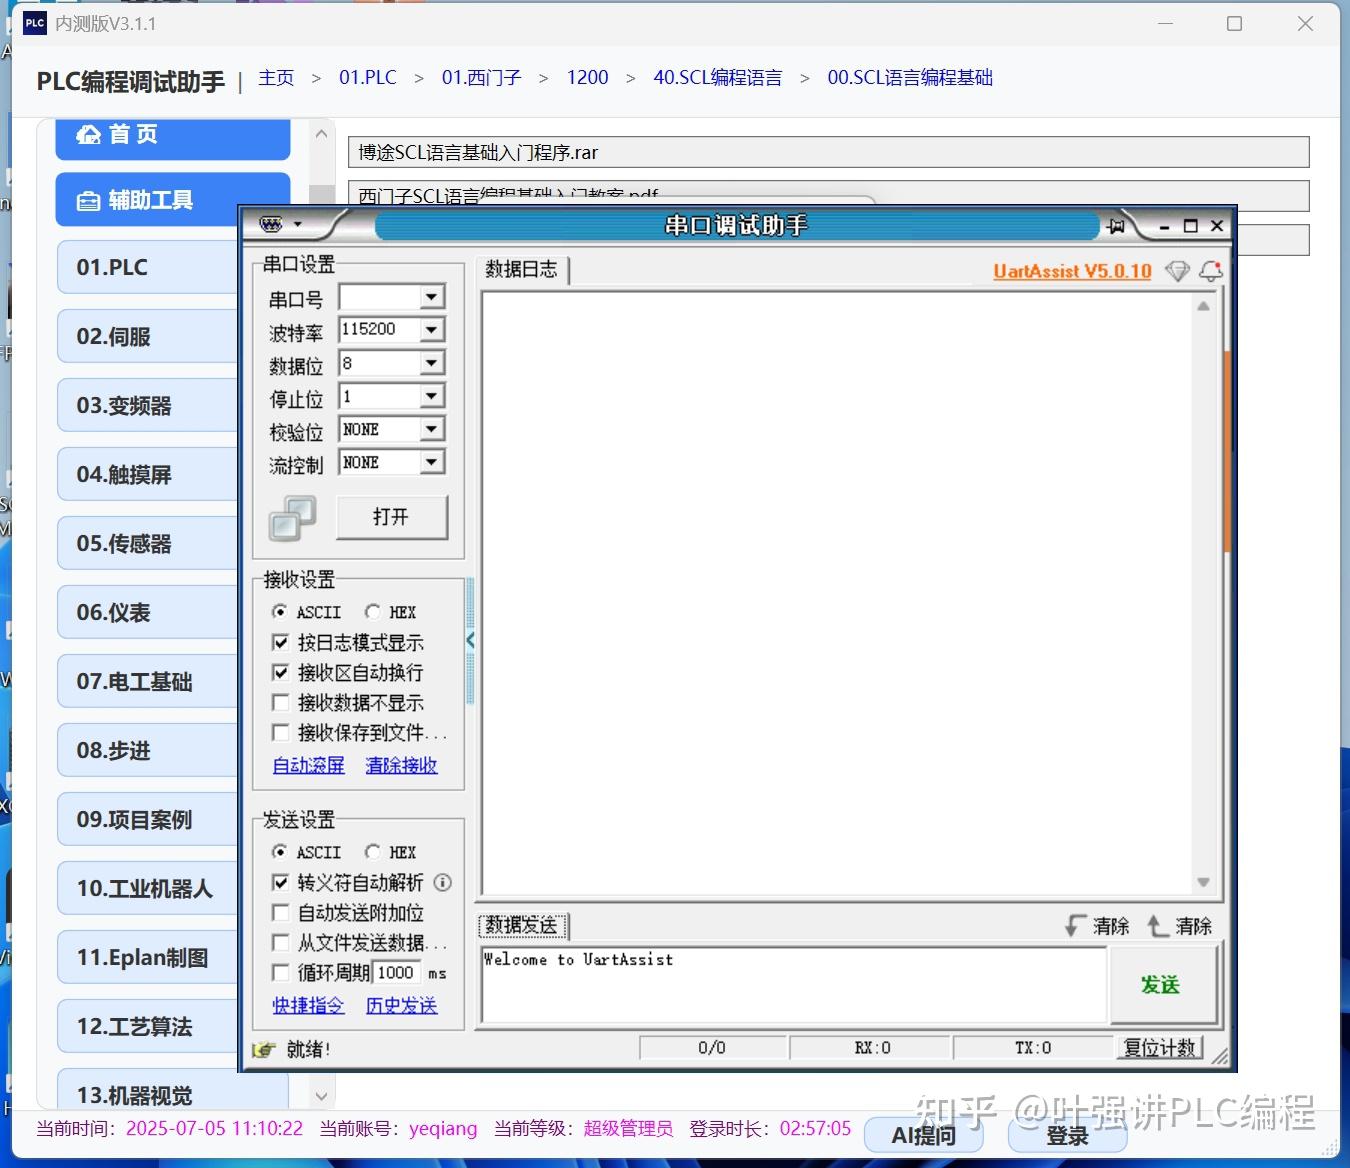This screenshot has height=1168, width=1350.
Task: Click the UartAssist logo icon on the titlebar
Action: coord(271,224)
